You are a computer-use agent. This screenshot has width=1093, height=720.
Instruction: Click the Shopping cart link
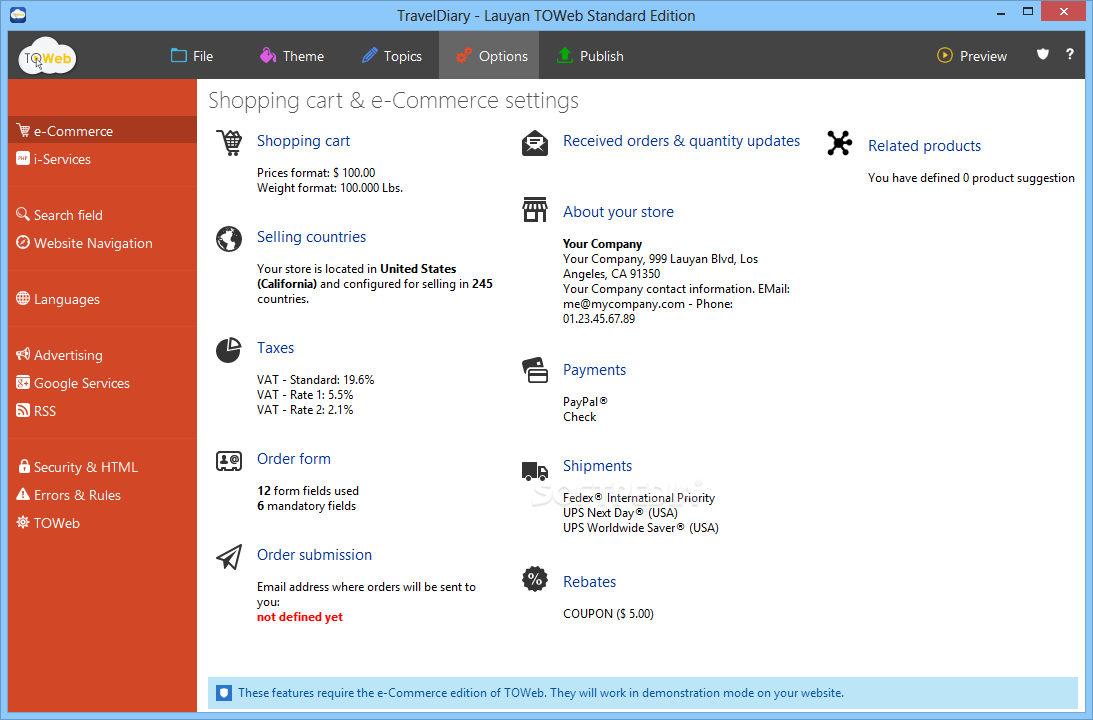pos(303,141)
